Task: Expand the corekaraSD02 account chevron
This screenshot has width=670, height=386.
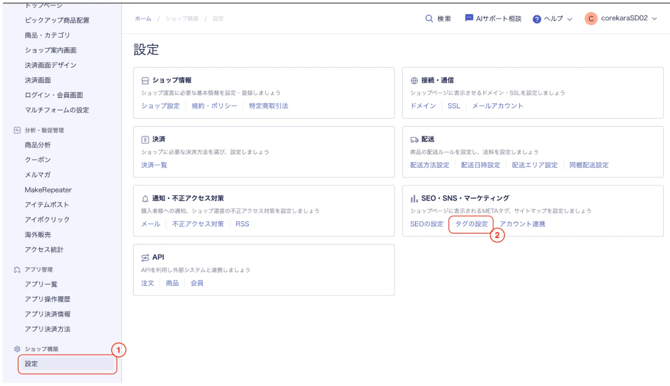Action: click(x=654, y=19)
